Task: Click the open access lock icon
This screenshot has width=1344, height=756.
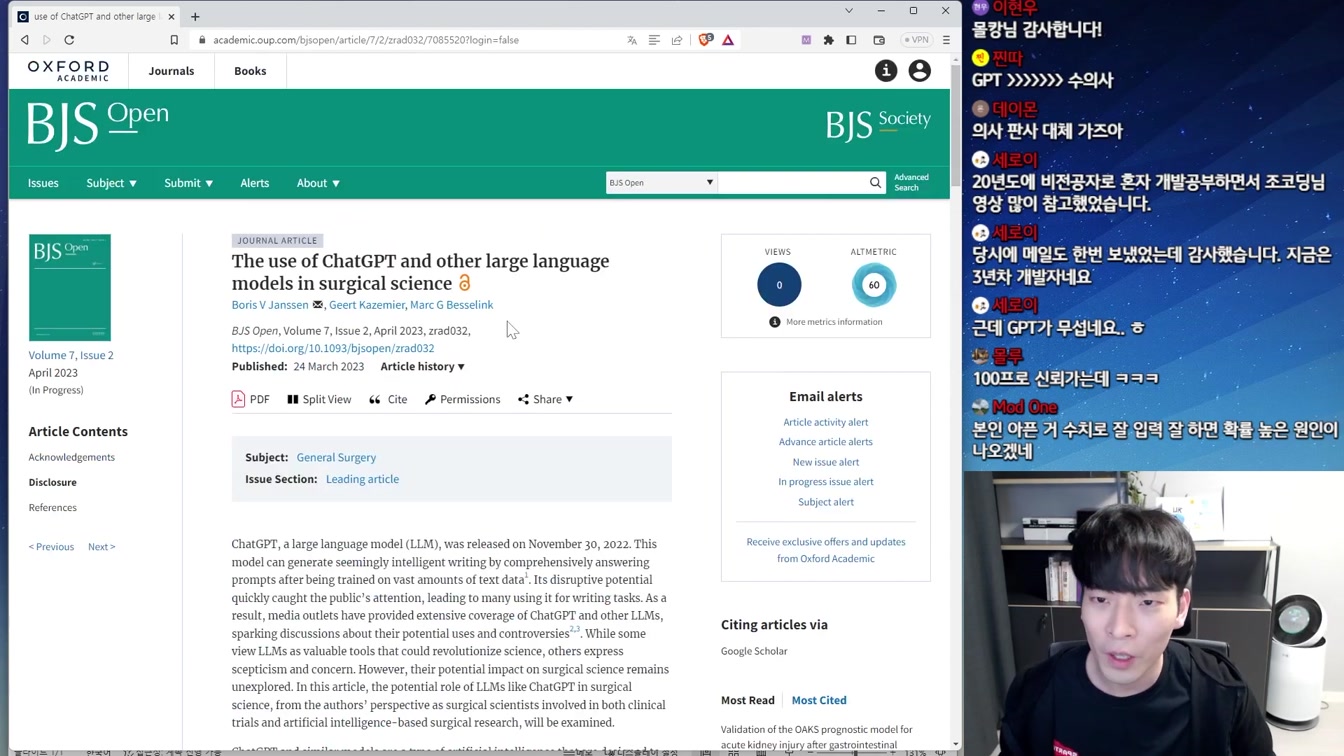Action: point(465,284)
